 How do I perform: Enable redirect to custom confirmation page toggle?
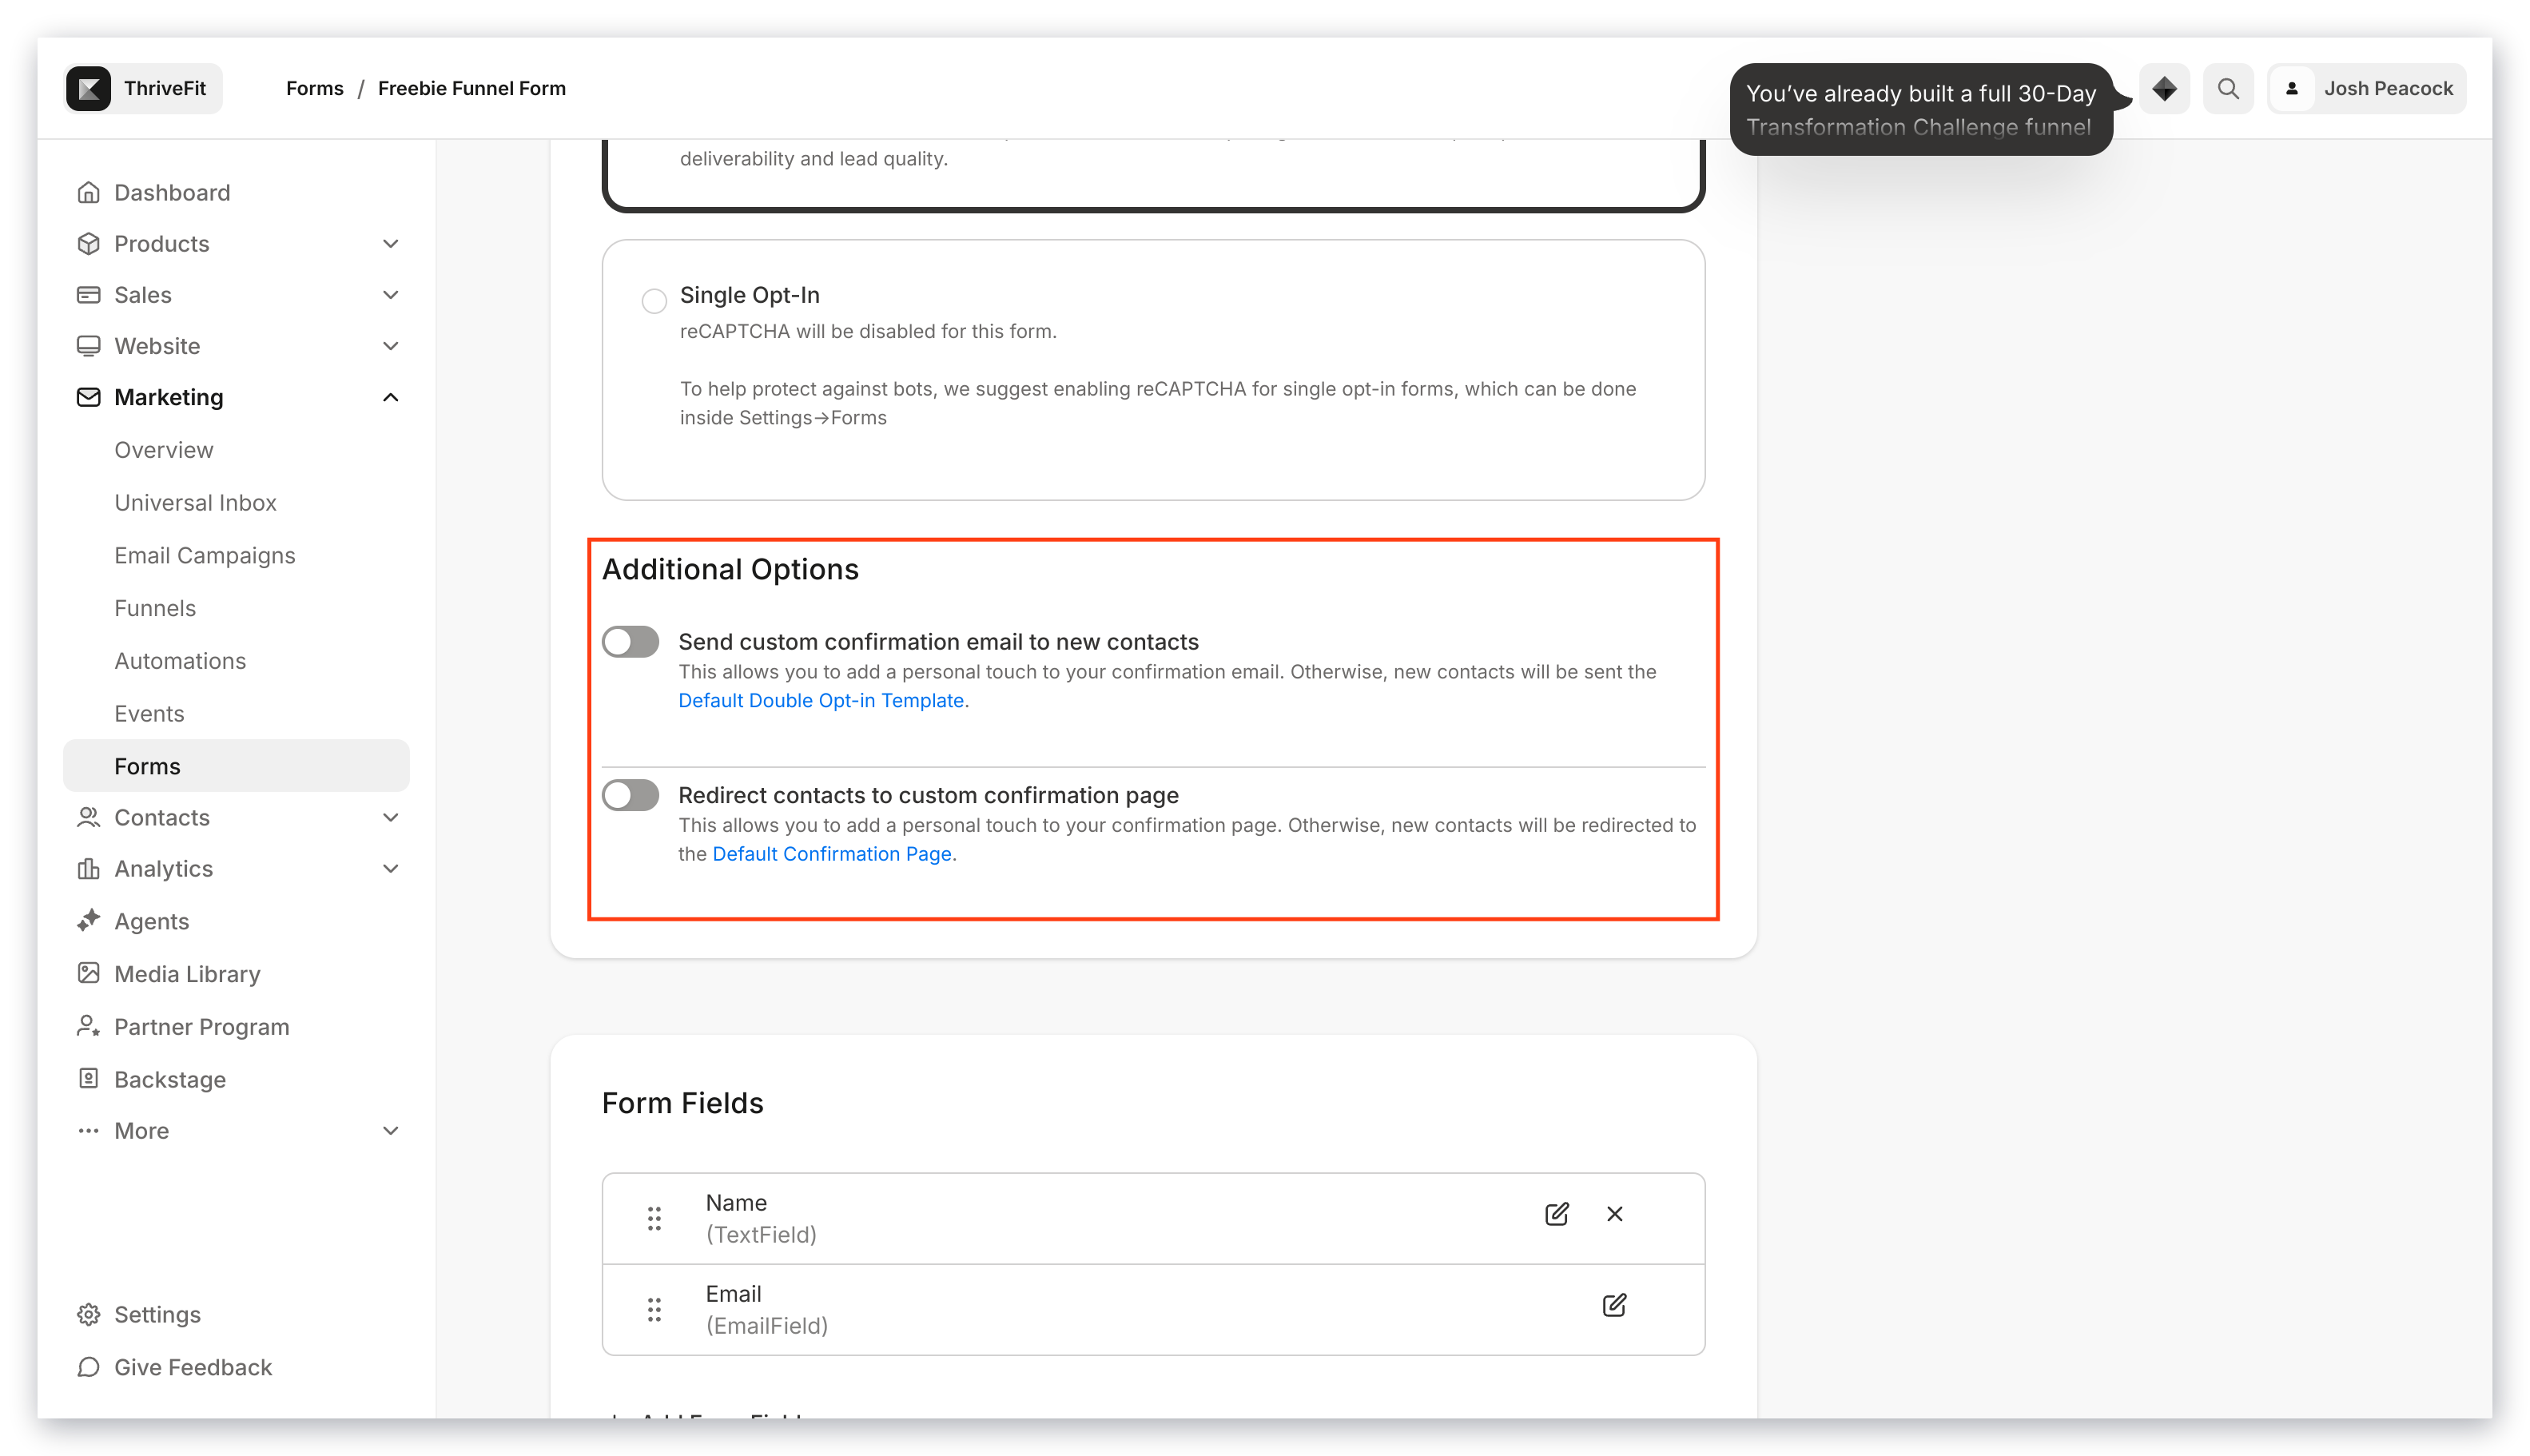(x=630, y=795)
